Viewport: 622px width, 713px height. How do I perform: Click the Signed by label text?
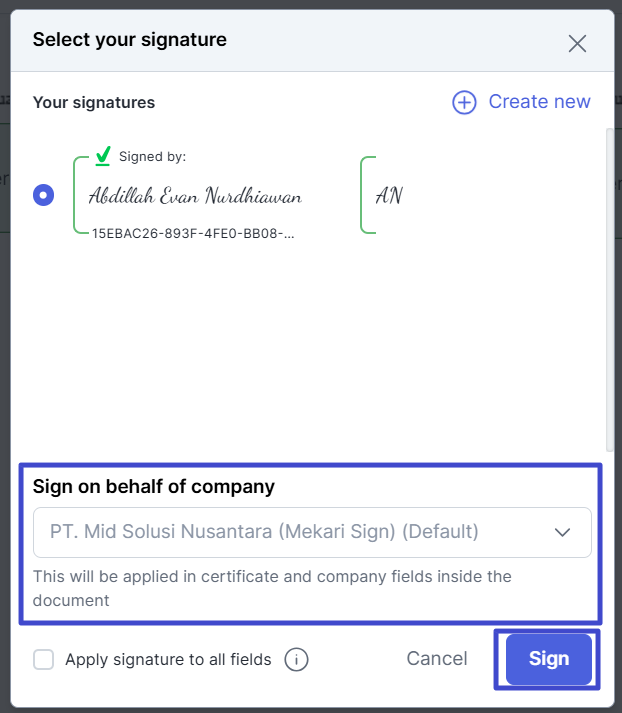click(x=153, y=156)
